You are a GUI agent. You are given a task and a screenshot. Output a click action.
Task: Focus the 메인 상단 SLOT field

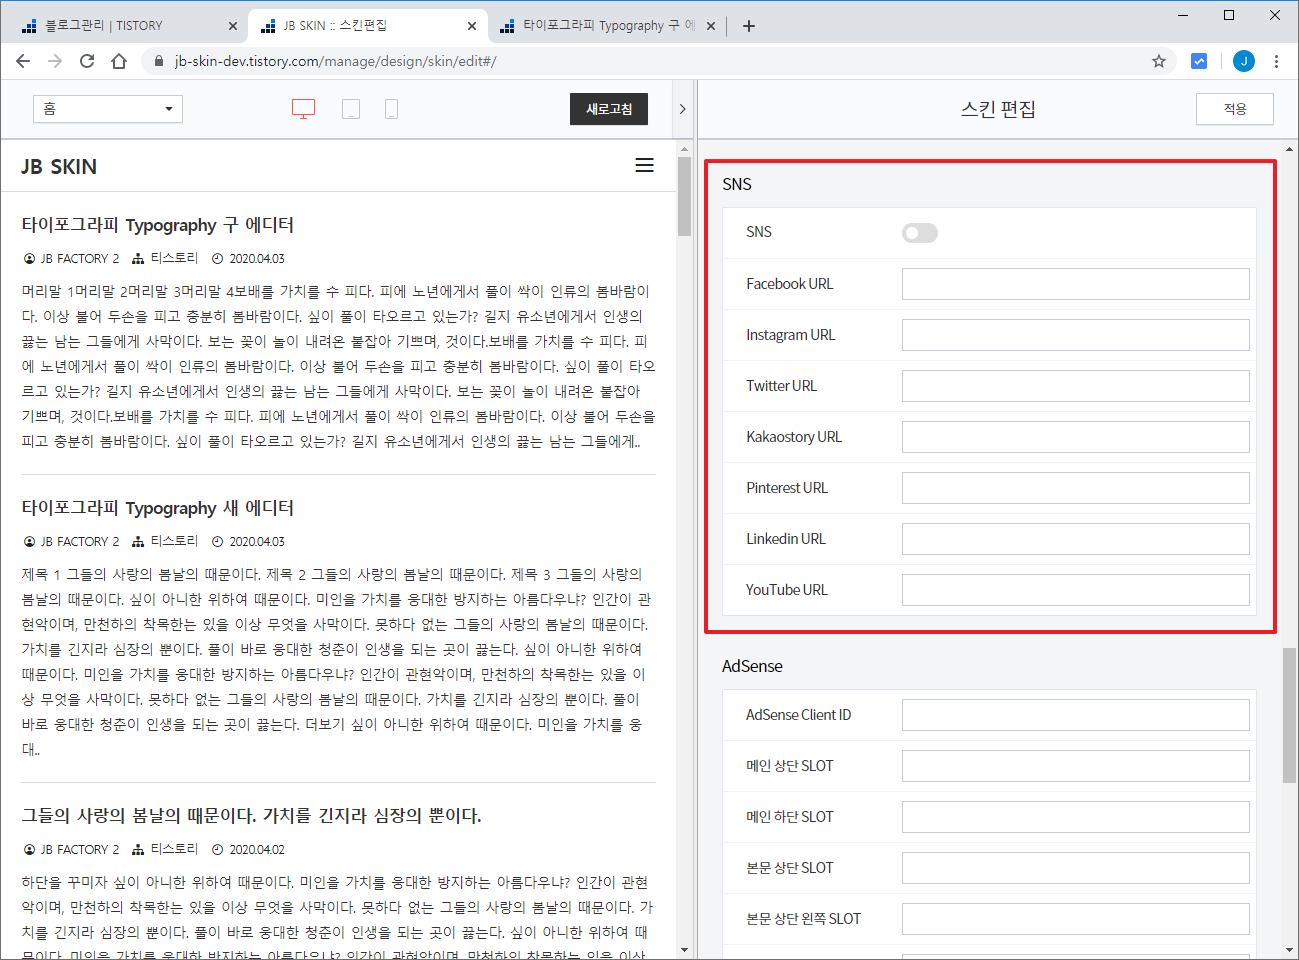click(x=1076, y=766)
